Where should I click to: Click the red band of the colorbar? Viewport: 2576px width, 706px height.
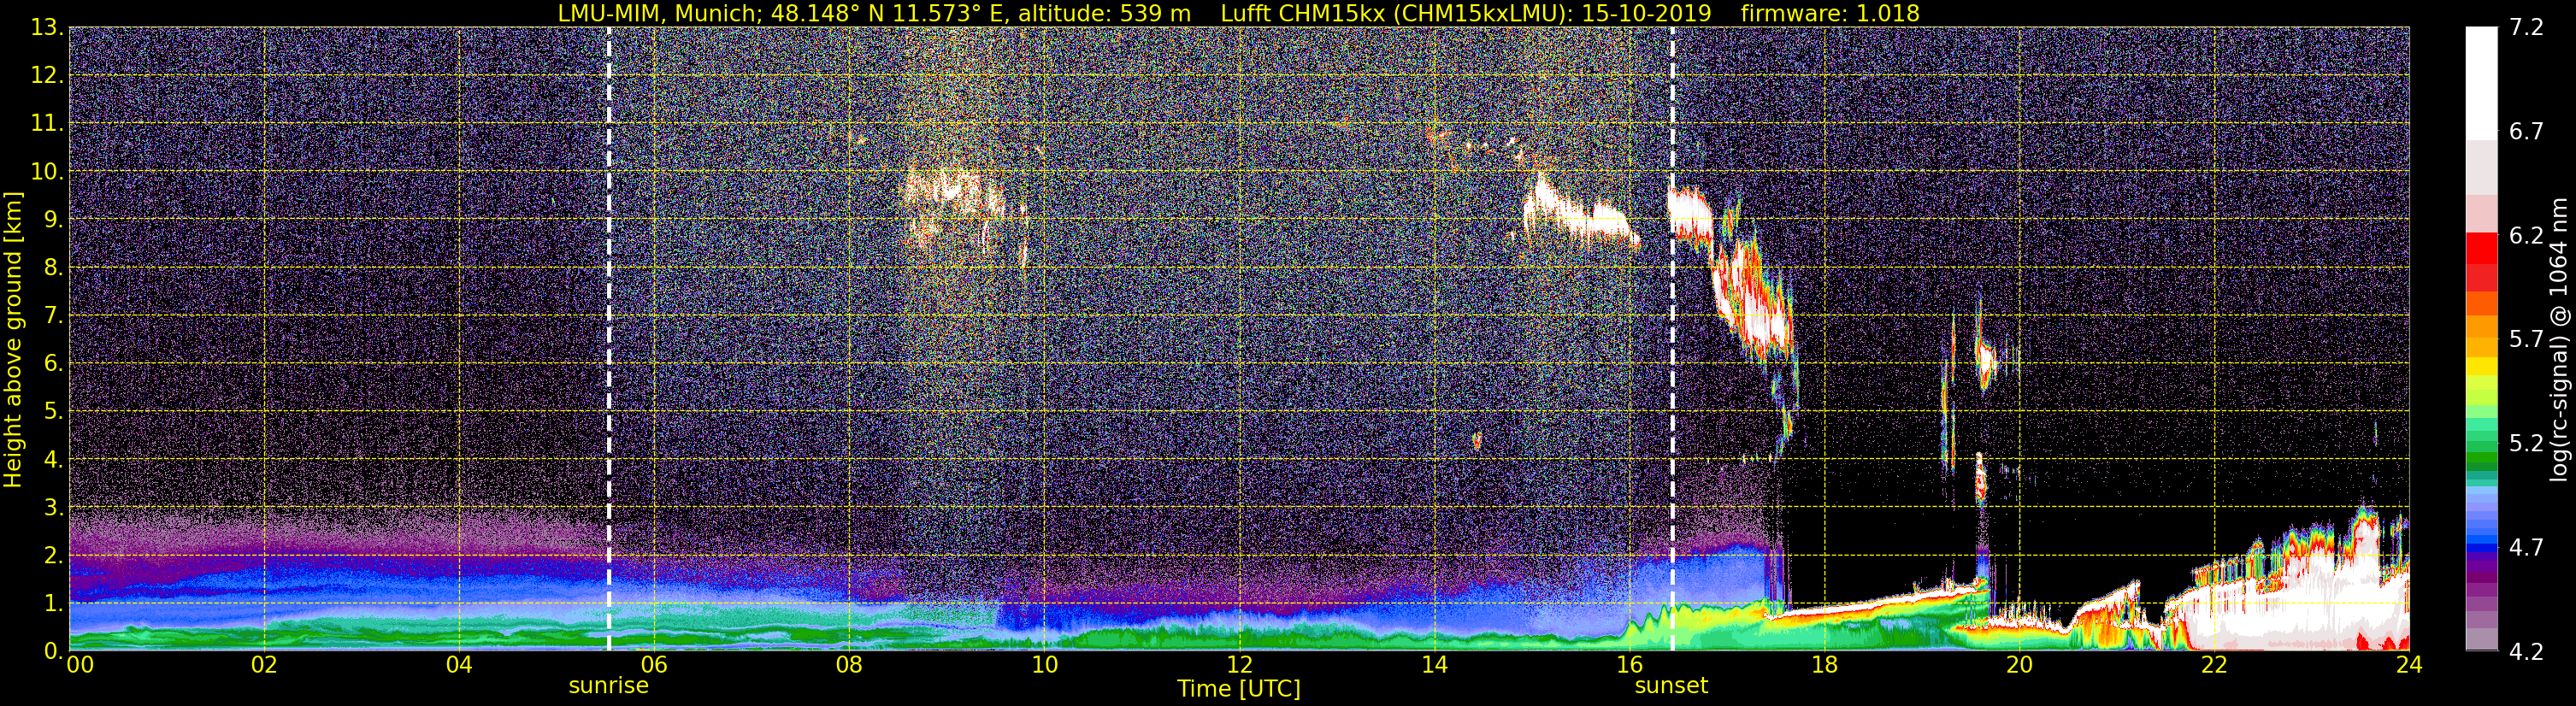[2480, 262]
